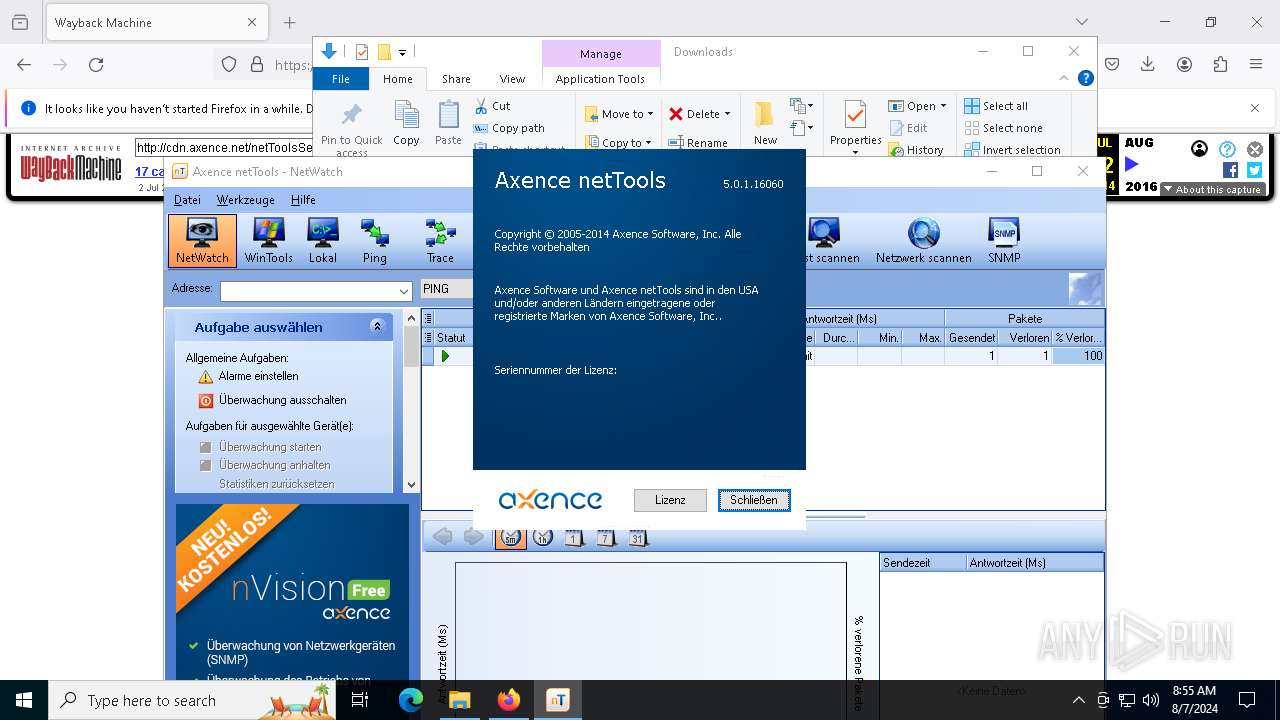The image size is (1280, 720).
Task: Open the Lokal tool
Action: [x=322, y=241]
